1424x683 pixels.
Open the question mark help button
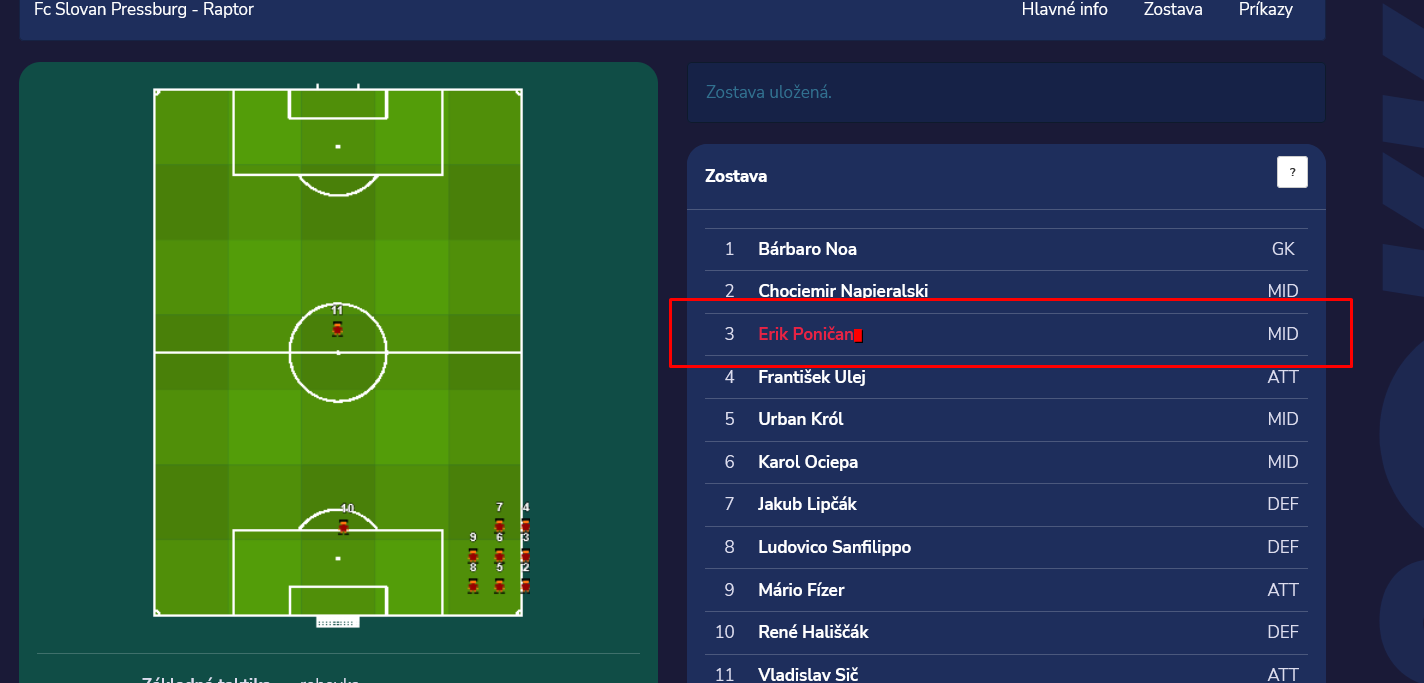pyautogui.click(x=1292, y=172)
